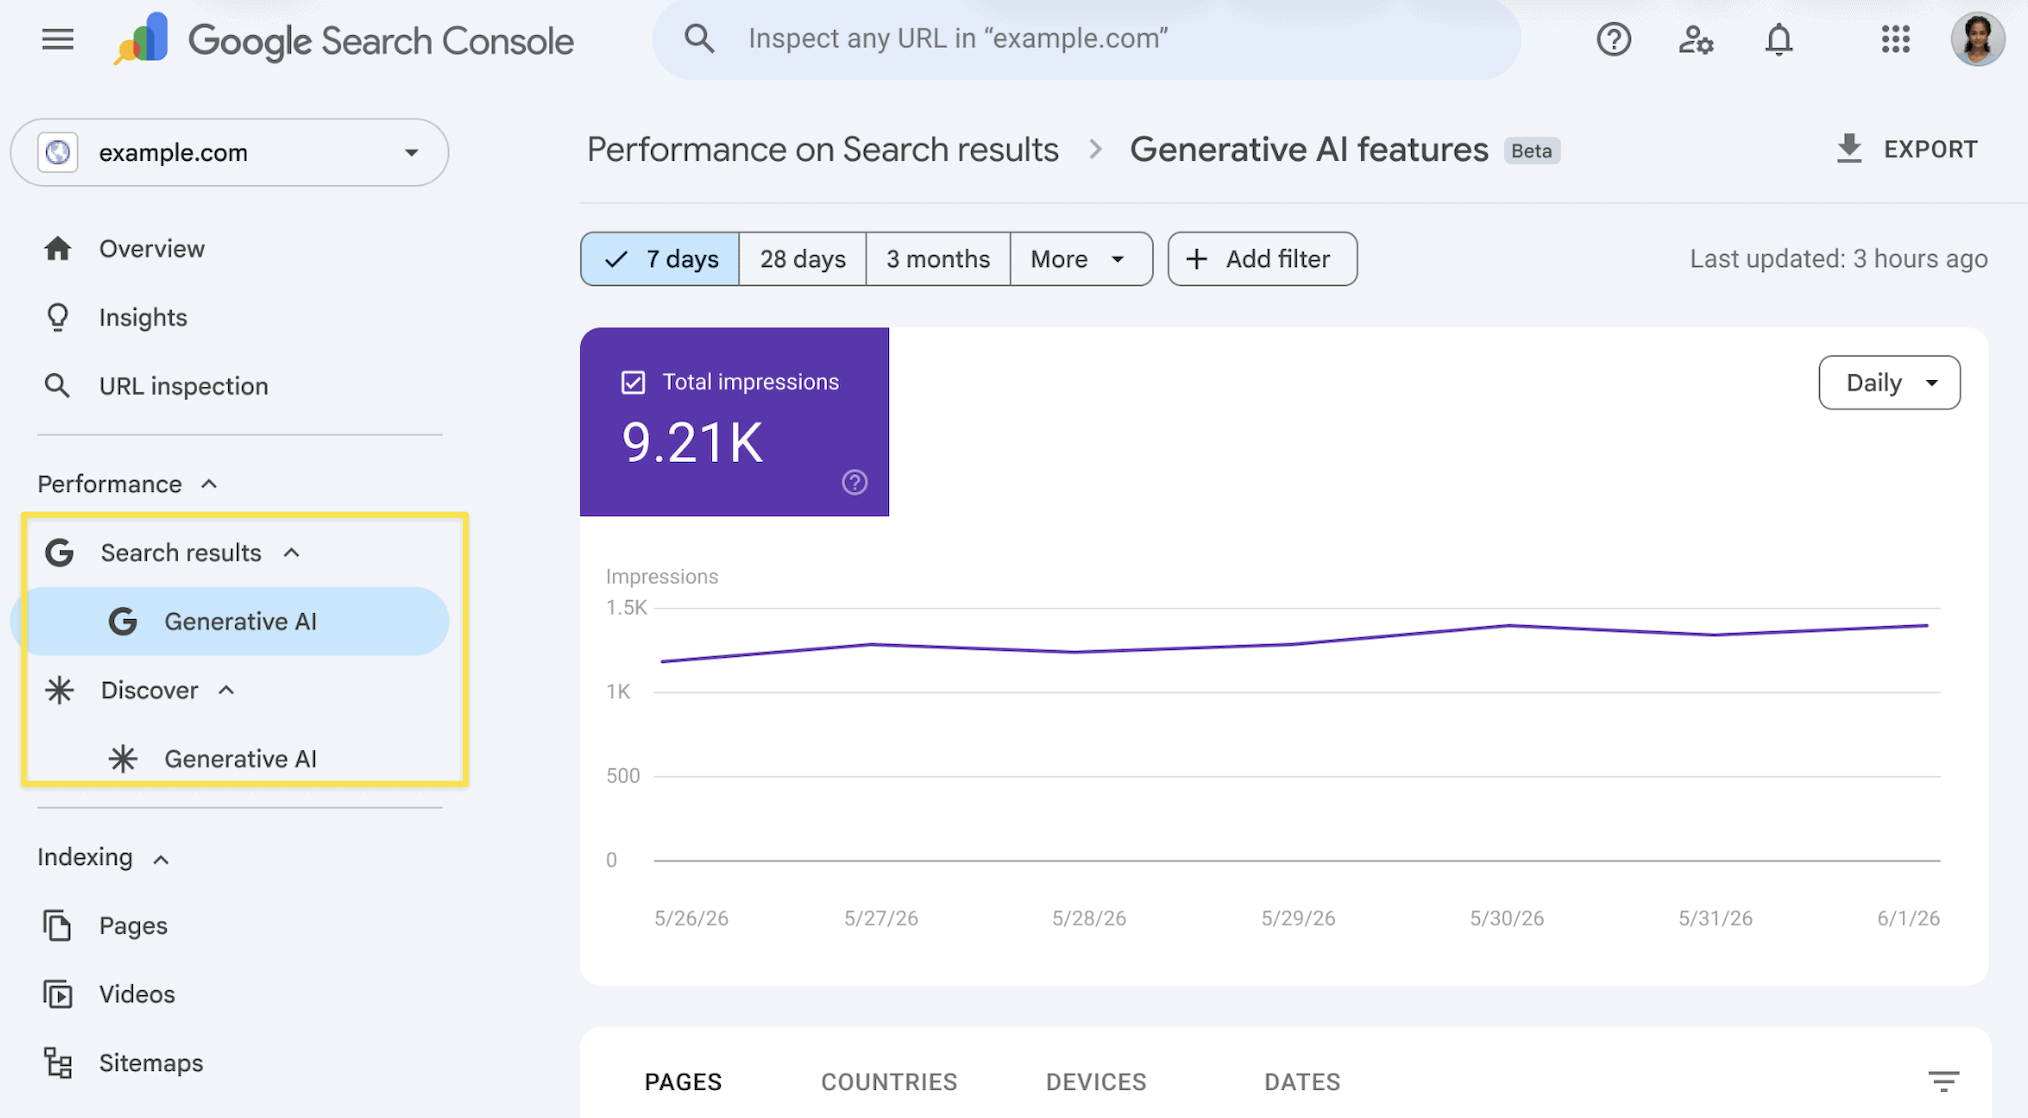
Task: Open the Help question mark icon
Action: (x=1613, y=40)
